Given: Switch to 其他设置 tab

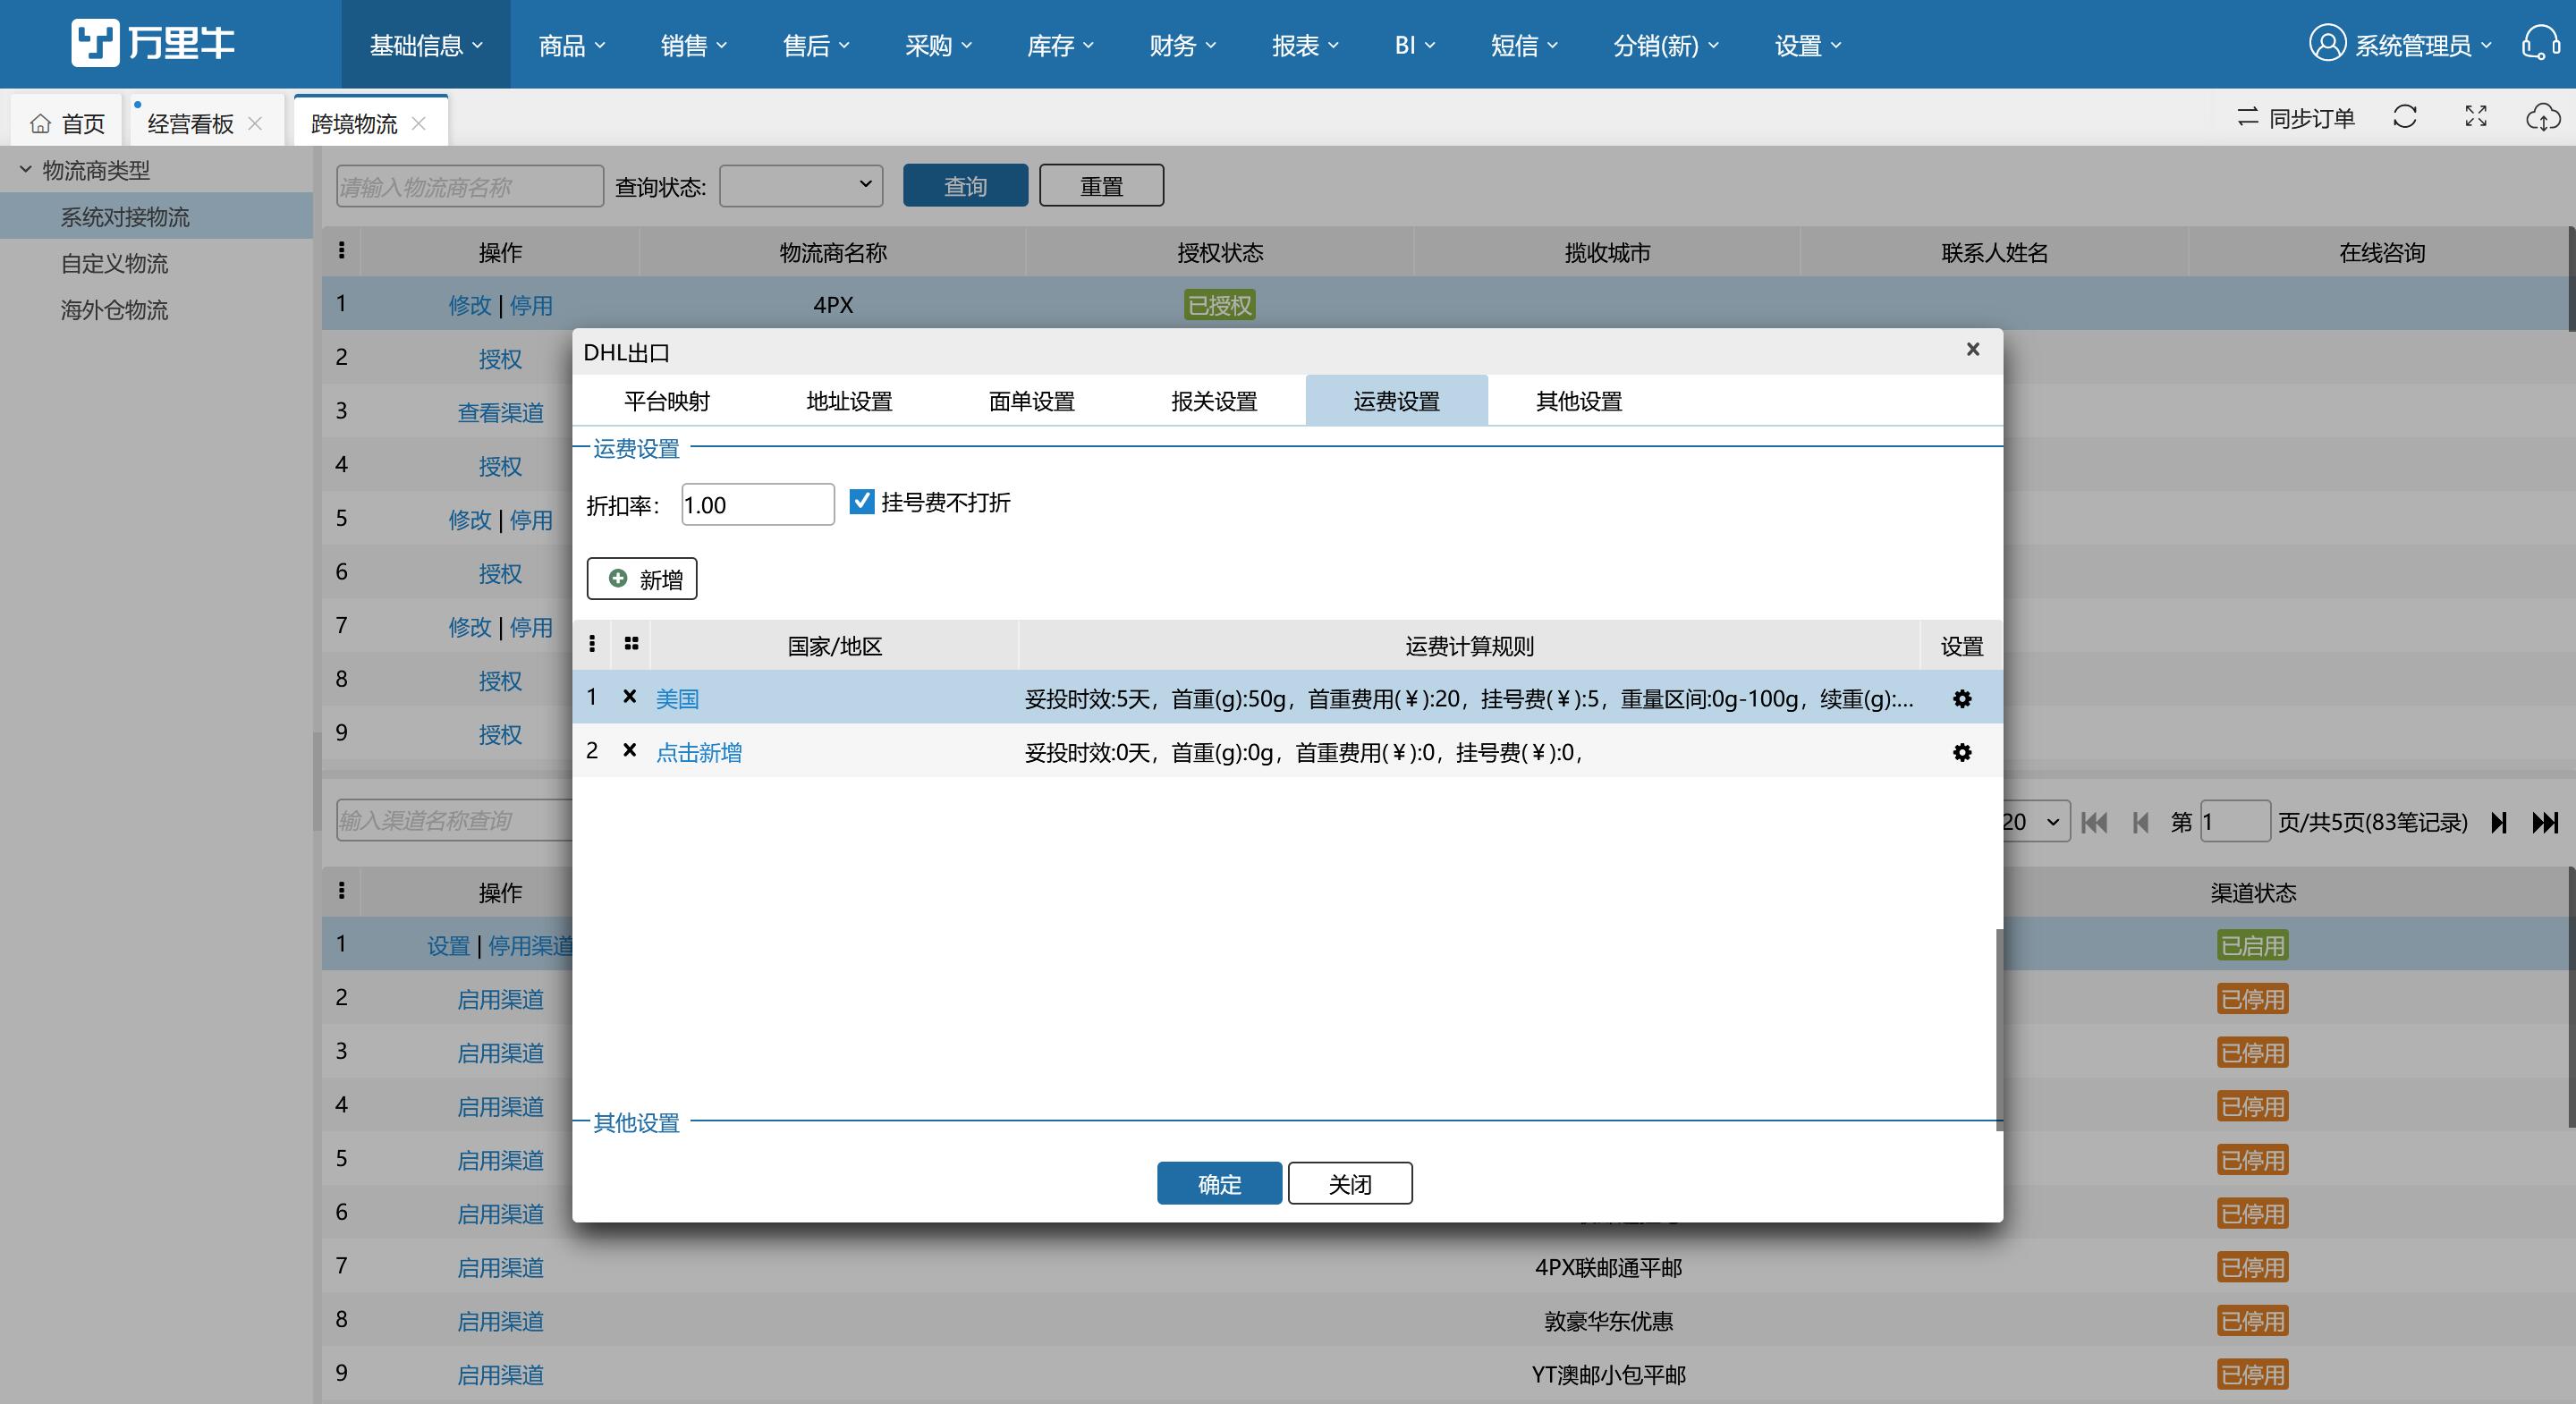Looking at the screenshot, I should (x=1579, y=400).
